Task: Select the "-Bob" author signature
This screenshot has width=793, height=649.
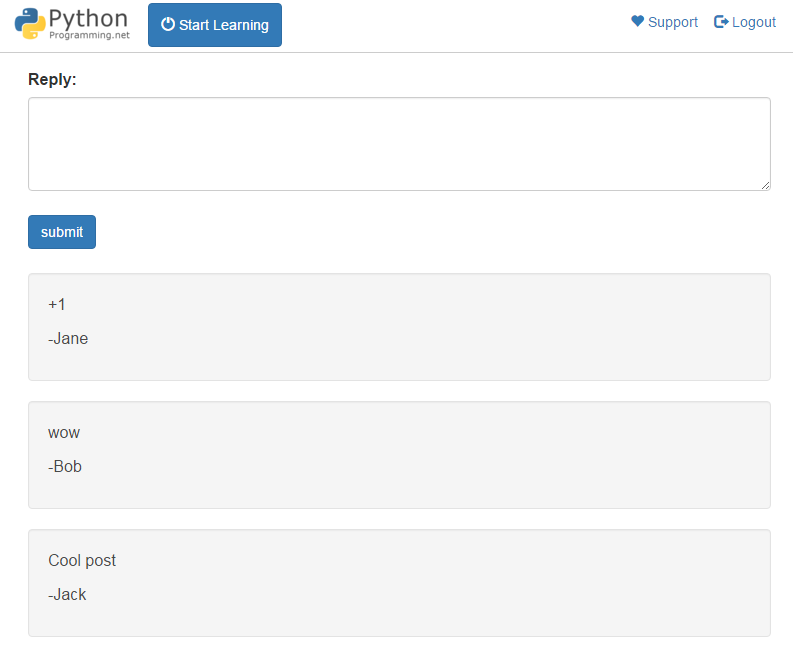Action: click(x=65, y=467)
